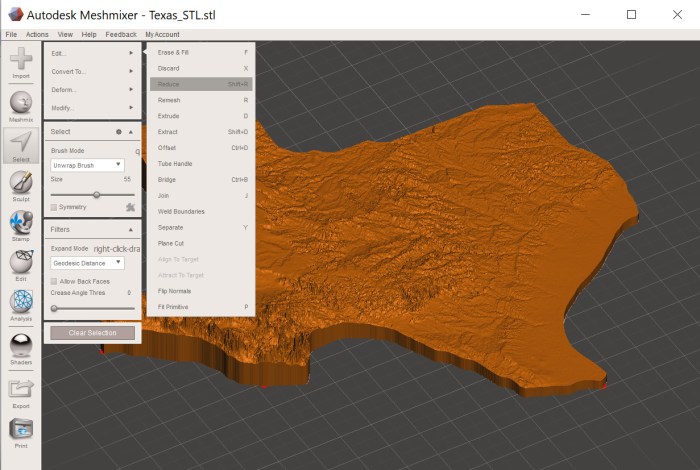Click the Meshmixer app logo in title bar
The width and height of the screenshot is (700, 470).
coord(16,14)
